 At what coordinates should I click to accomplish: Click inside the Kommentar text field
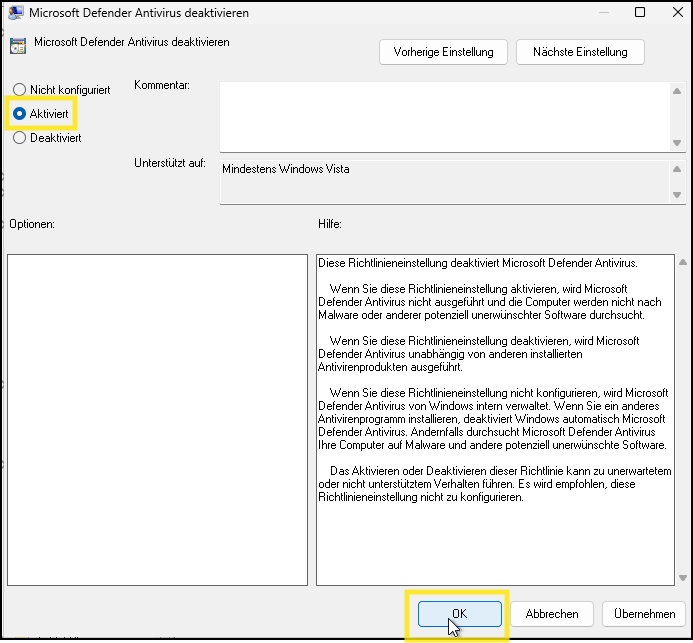click(444, 117)
